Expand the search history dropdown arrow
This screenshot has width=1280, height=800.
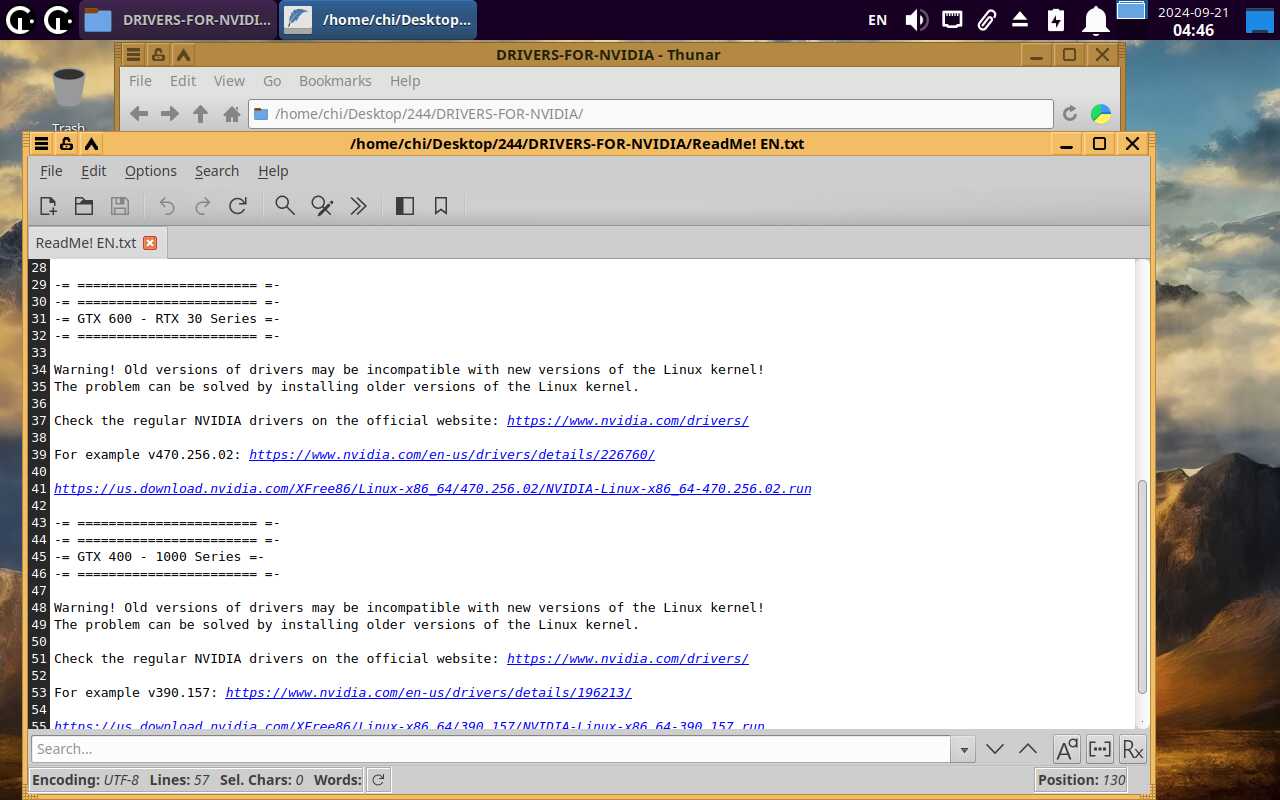tap(964, 749)
